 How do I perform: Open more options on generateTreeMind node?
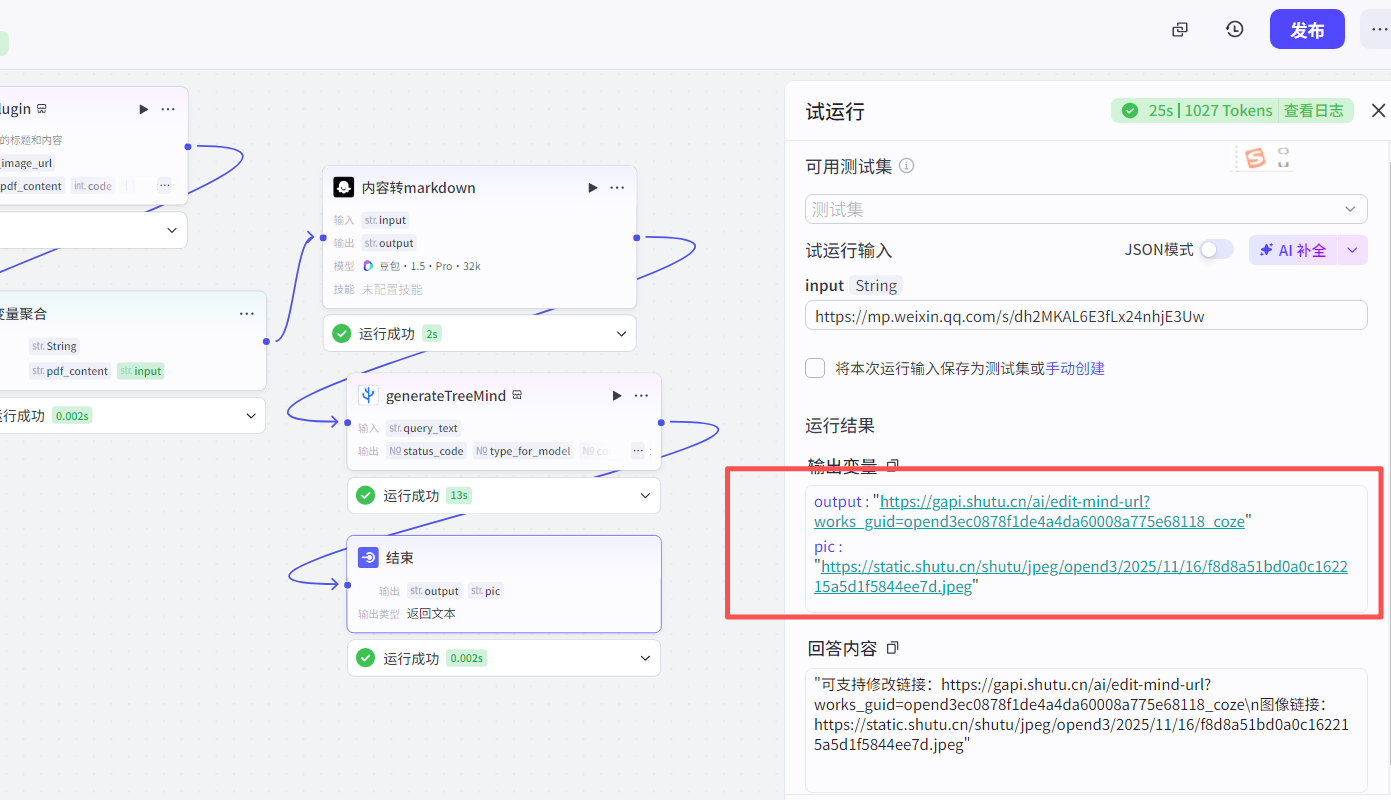[x=641, y=395]
